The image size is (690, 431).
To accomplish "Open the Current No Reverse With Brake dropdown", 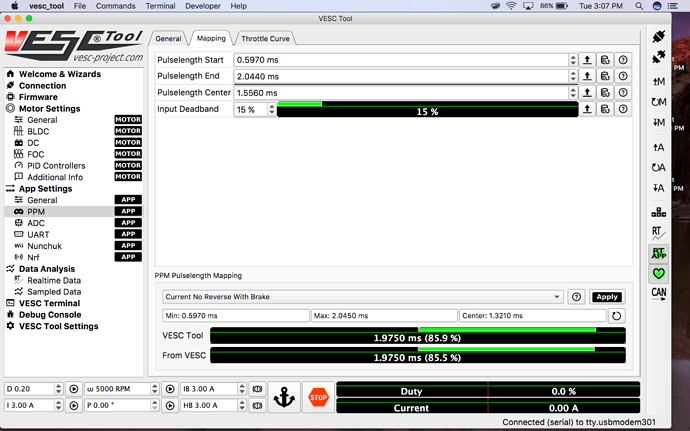I will 362,297.
